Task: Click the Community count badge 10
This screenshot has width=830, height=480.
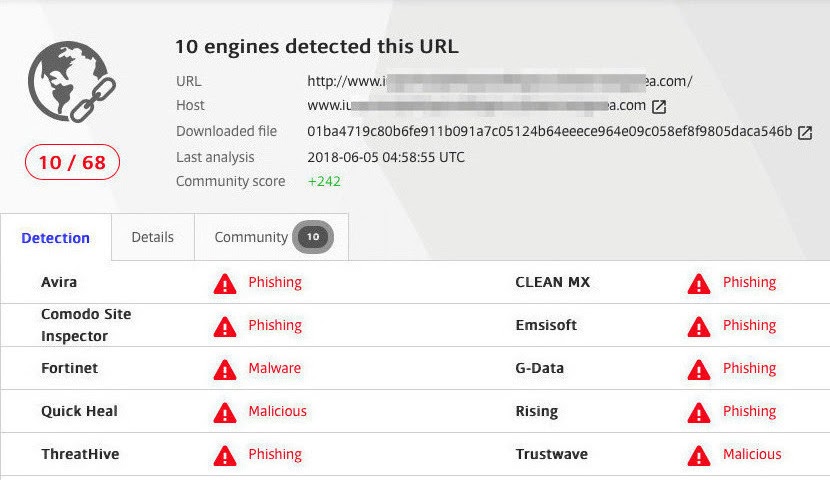Action: [313, 237]
